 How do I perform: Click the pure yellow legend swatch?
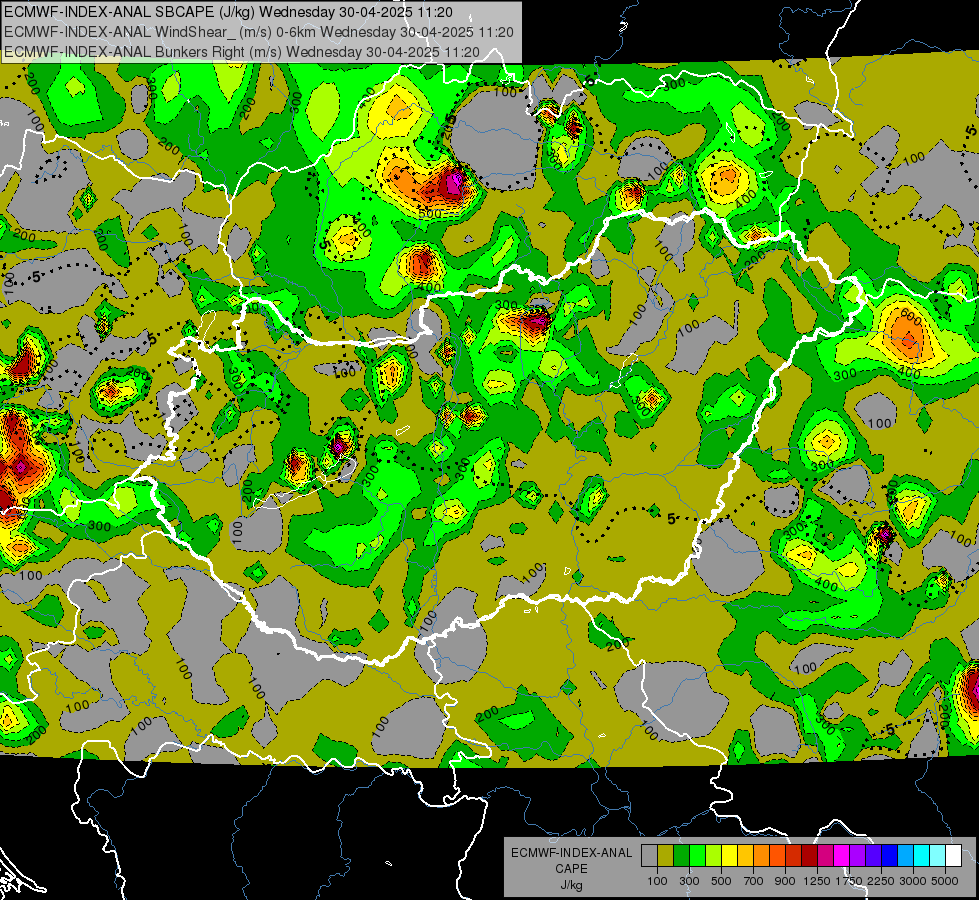click(x=729, y=855)
